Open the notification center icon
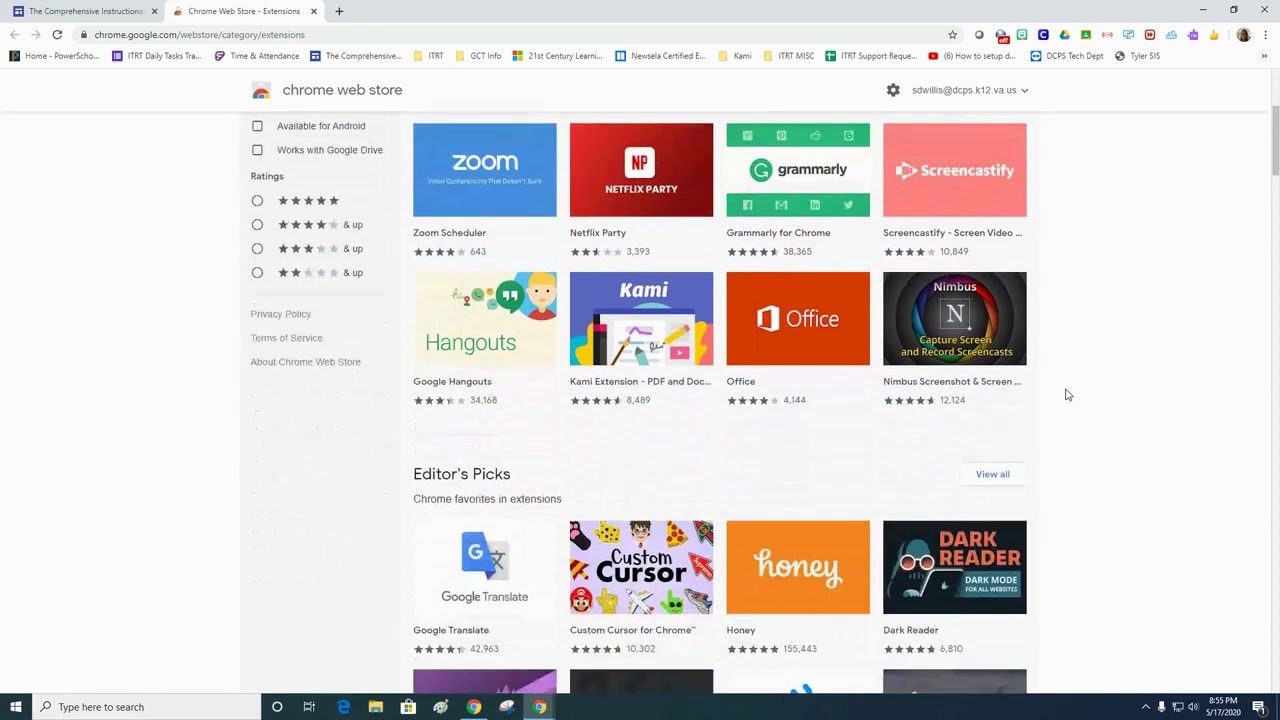 click(1259, 707)
